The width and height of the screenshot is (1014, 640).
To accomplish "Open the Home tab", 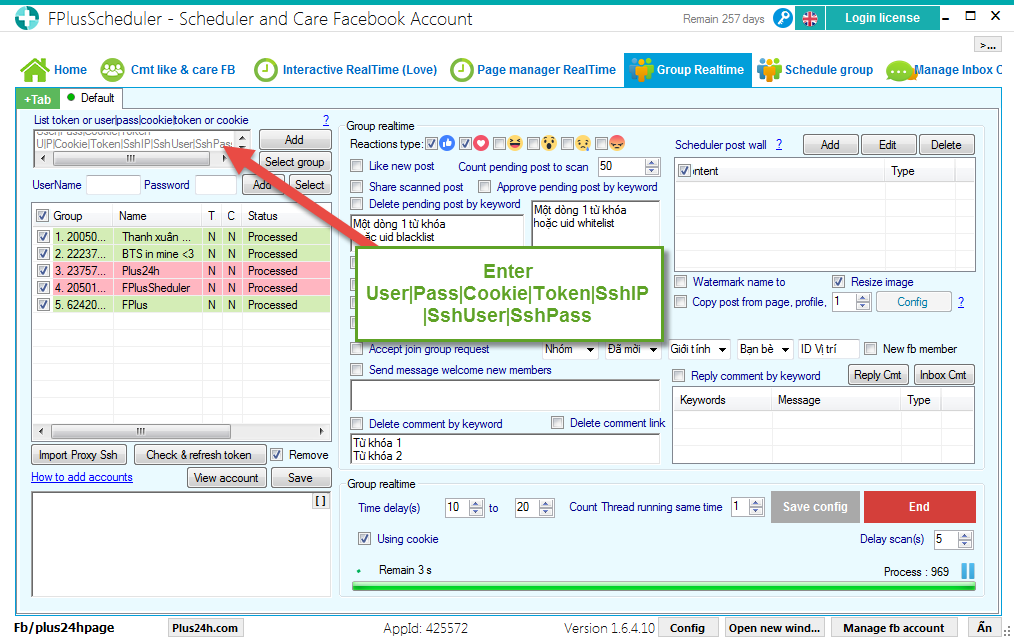I will (54, 70).
